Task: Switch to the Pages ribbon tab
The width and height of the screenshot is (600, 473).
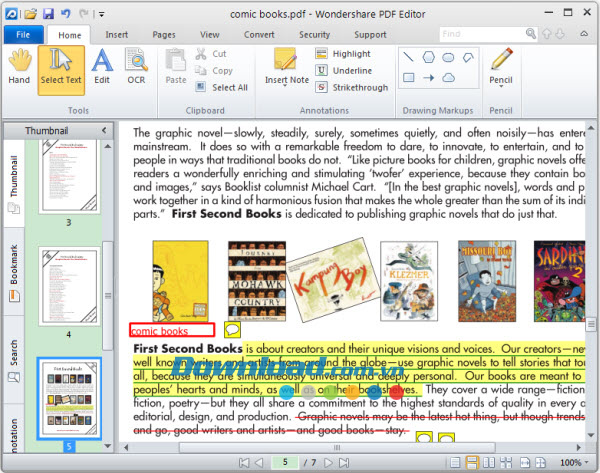Action: pos(164,35)
